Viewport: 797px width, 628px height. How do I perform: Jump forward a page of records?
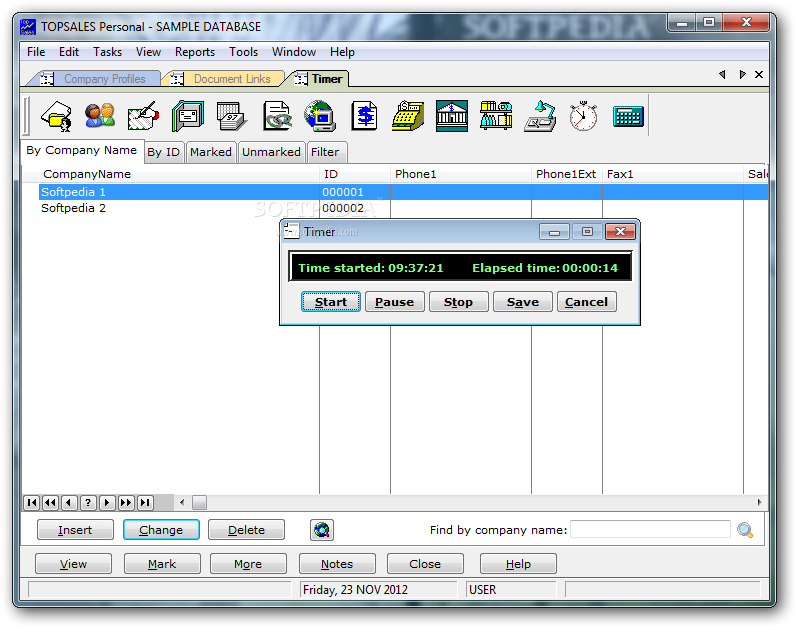point(126,503)
